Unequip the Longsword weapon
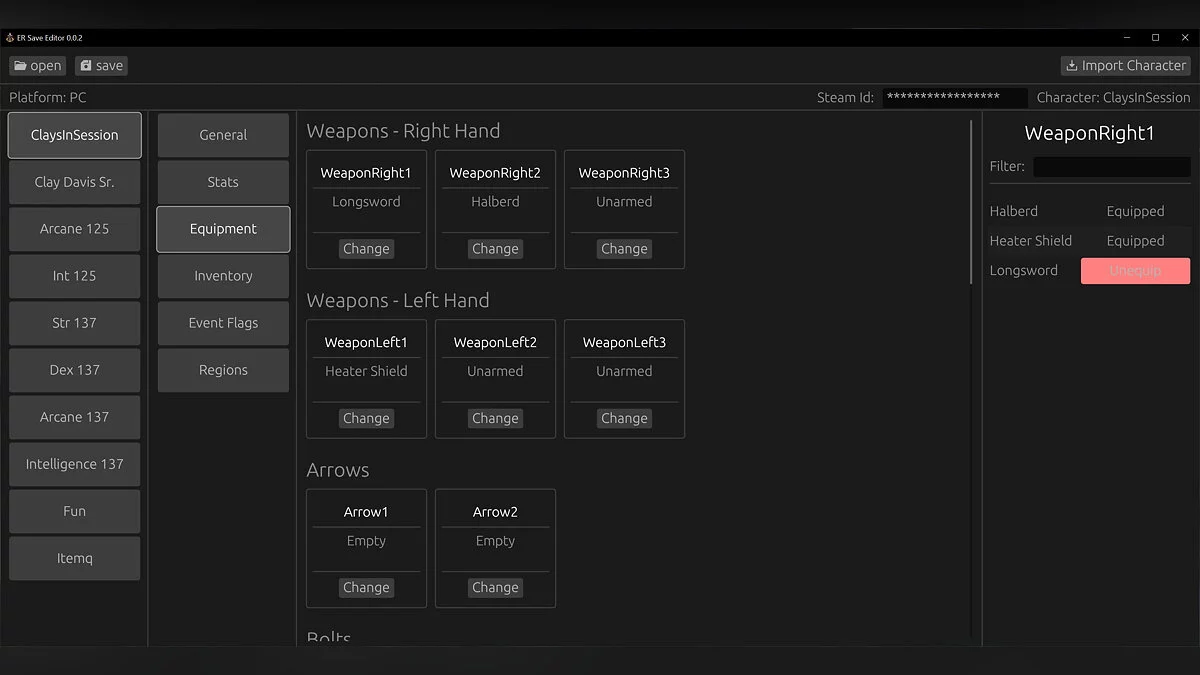Screen dimensions: 1200x675 pos(1135,270)
